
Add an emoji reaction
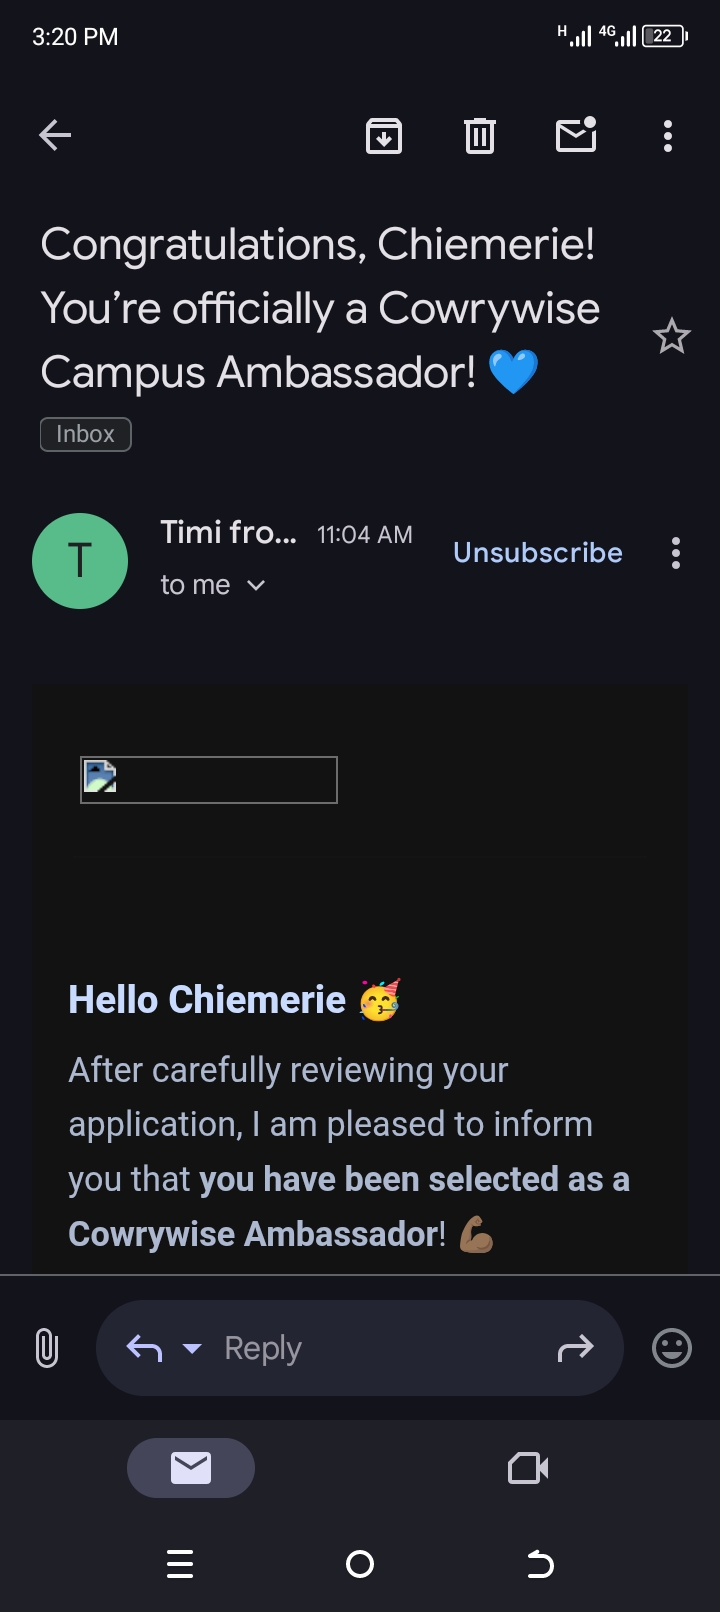click(671, 1348)
